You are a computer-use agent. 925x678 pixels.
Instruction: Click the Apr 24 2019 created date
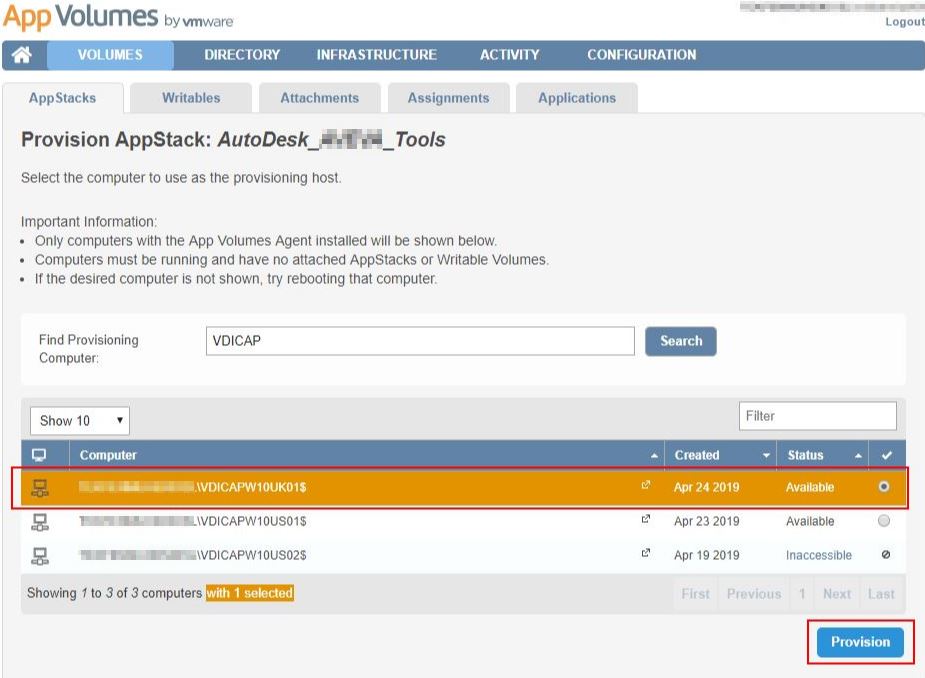pos(707,487)
